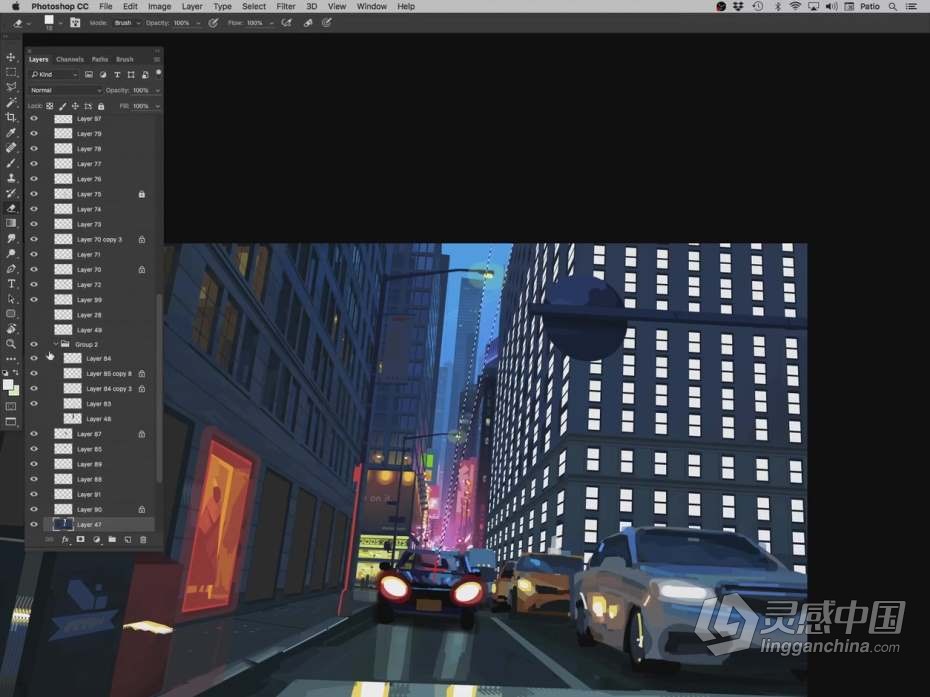Select the Crop tool
Viewport: 930px width, 697px height.
(x=11, y=118)
